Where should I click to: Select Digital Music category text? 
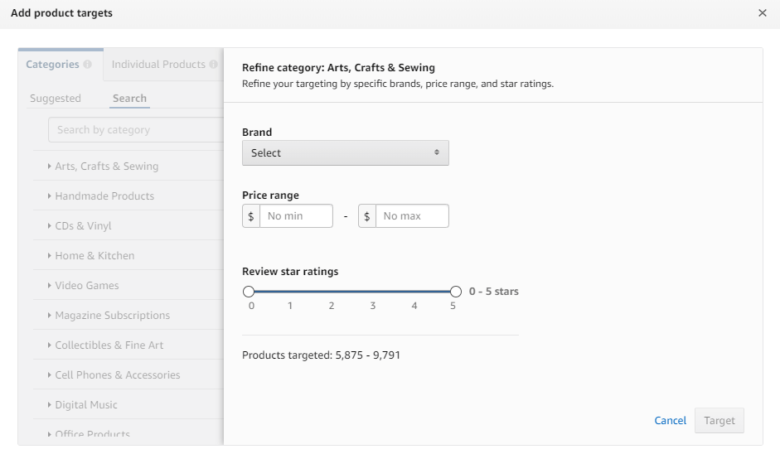click(86, 405)
